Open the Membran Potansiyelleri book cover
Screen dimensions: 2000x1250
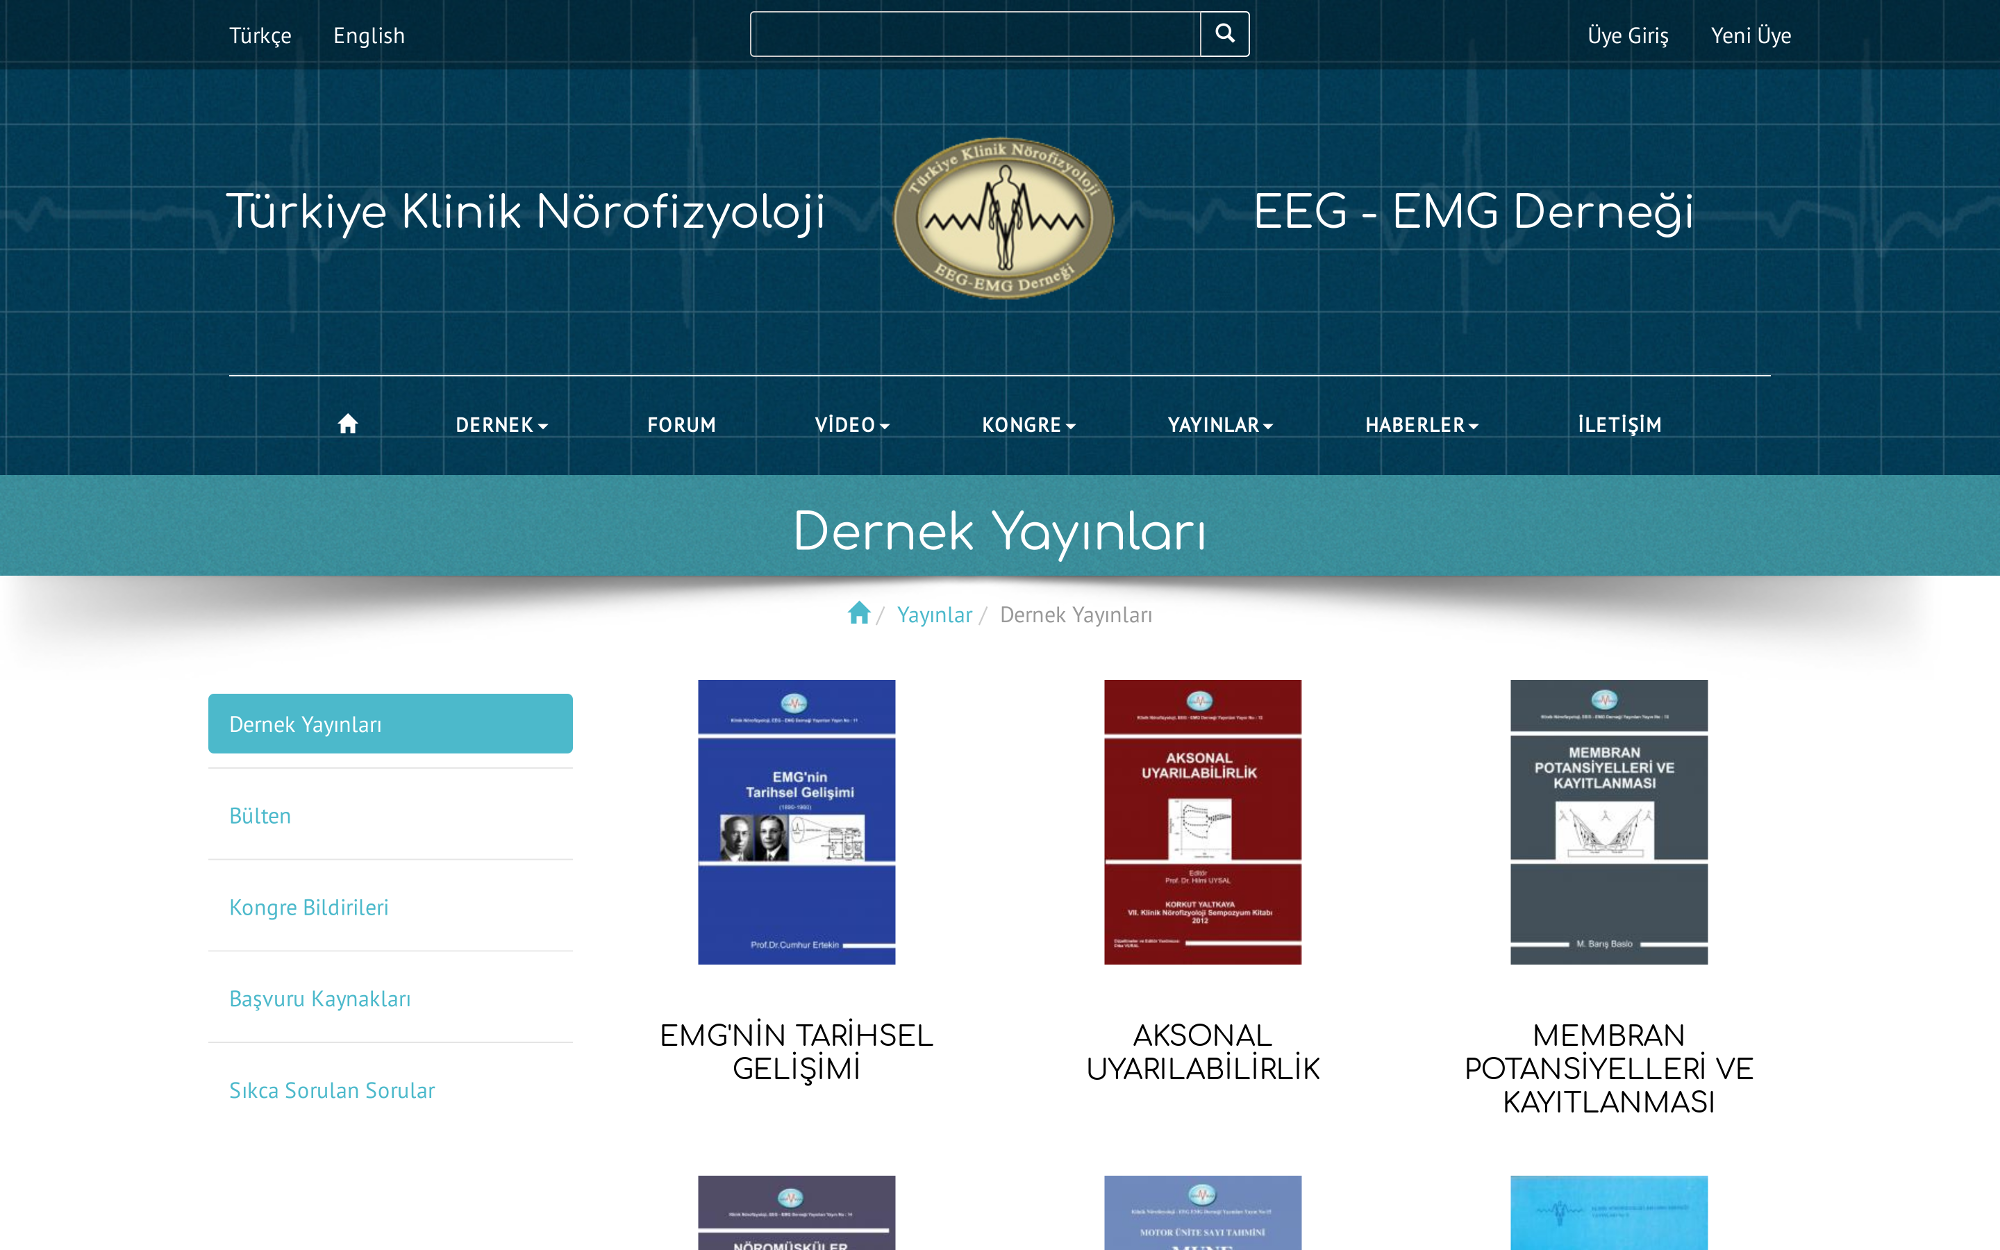pos(1608,822)
